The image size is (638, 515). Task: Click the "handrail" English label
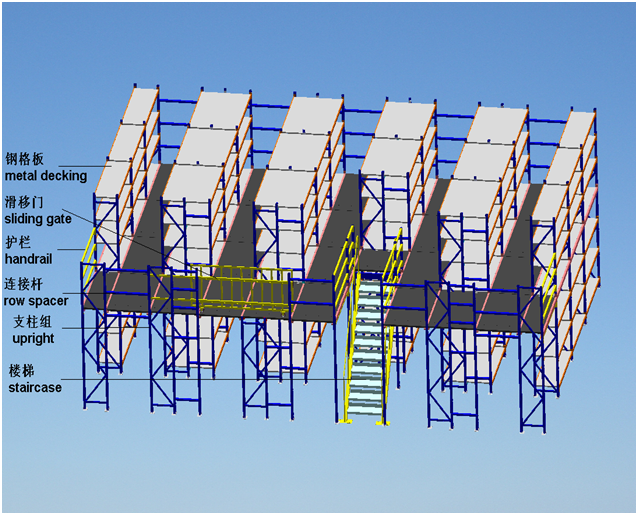point(27,258)
